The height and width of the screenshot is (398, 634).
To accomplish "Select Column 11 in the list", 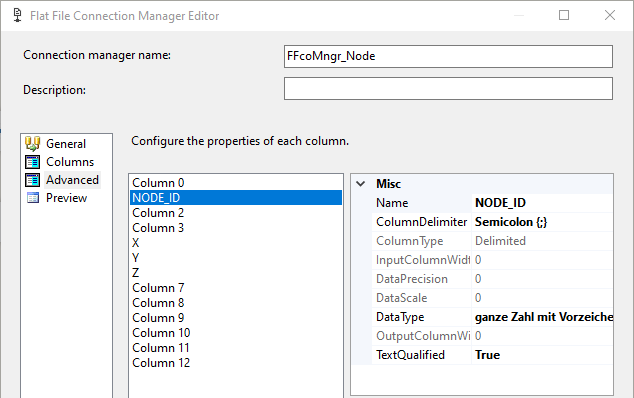I will tap(236, 347).
